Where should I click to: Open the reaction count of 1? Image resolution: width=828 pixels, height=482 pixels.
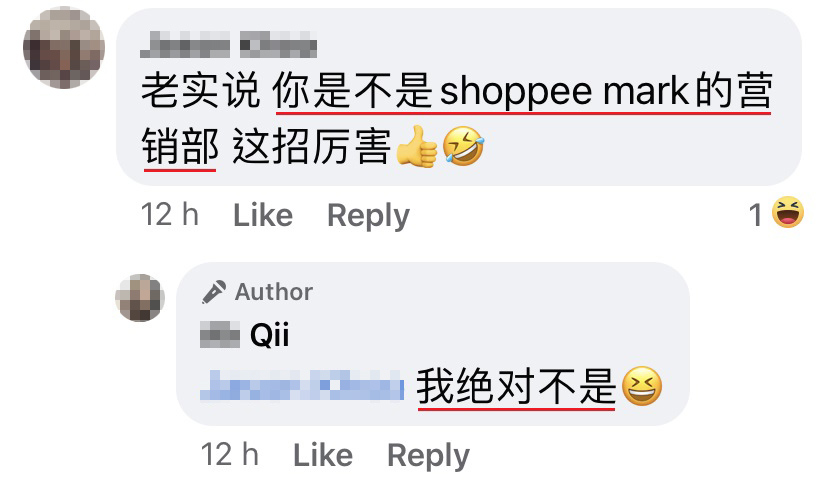pos(756,215)
